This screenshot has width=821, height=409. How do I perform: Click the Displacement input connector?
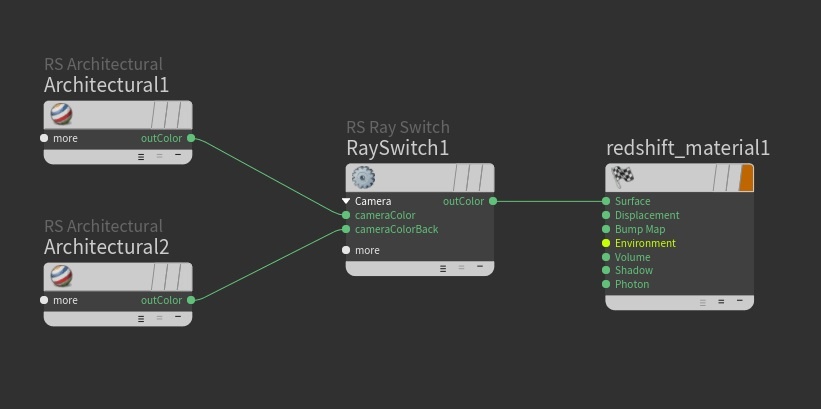[606, 215]
